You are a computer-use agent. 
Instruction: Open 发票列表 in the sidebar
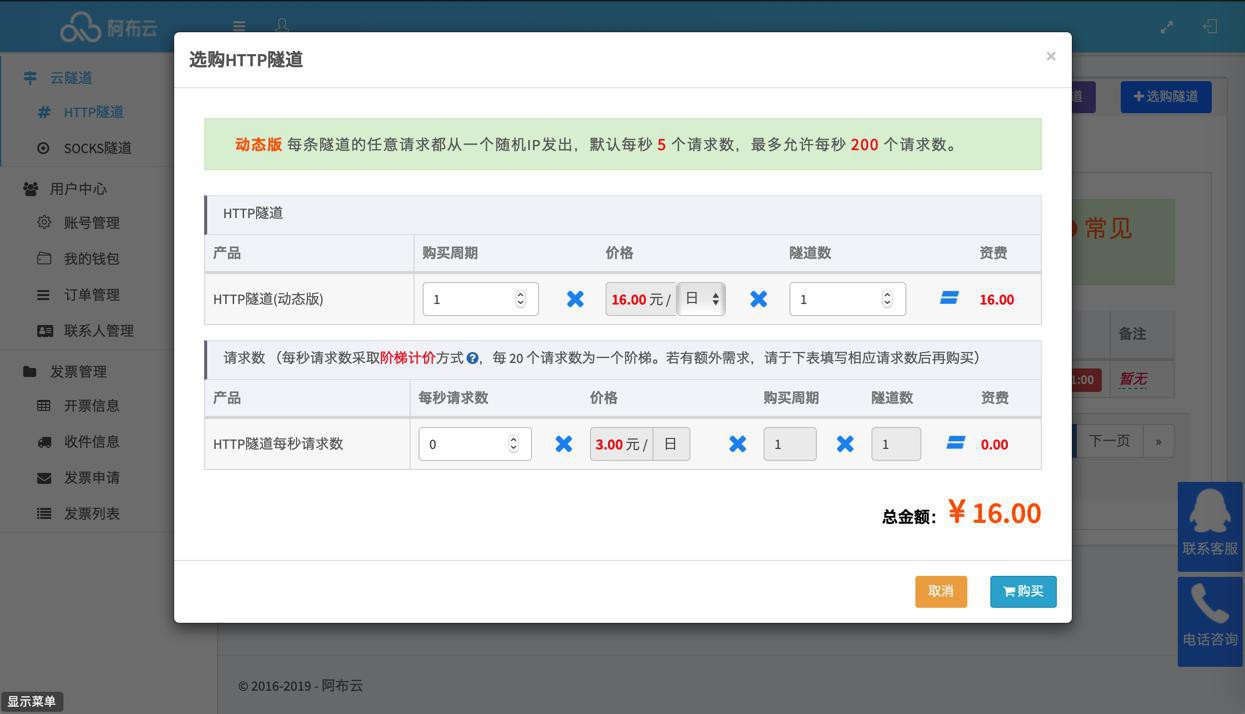(92, 513)
